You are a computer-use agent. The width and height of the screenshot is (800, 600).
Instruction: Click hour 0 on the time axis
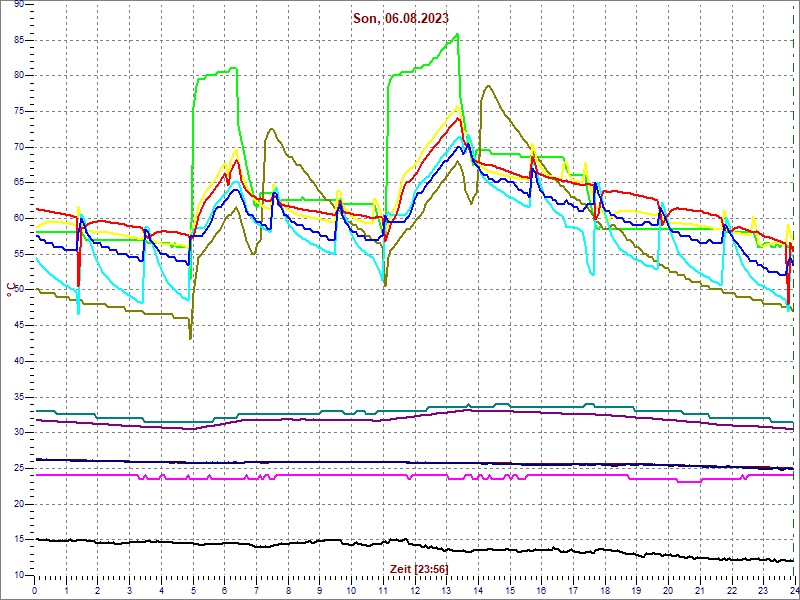click(35, 590)
